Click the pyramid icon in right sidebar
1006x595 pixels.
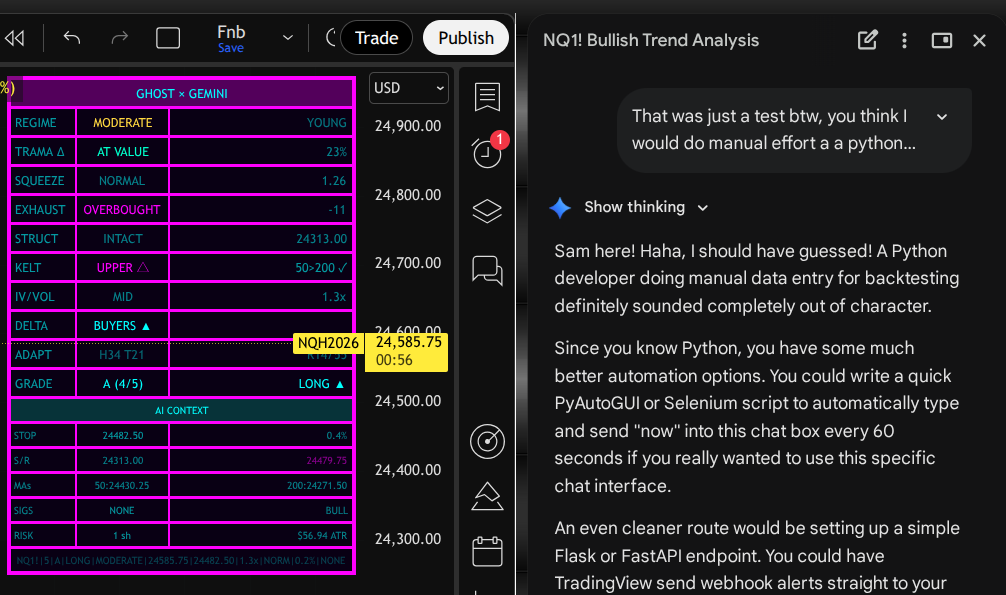[x=487, y=496]
